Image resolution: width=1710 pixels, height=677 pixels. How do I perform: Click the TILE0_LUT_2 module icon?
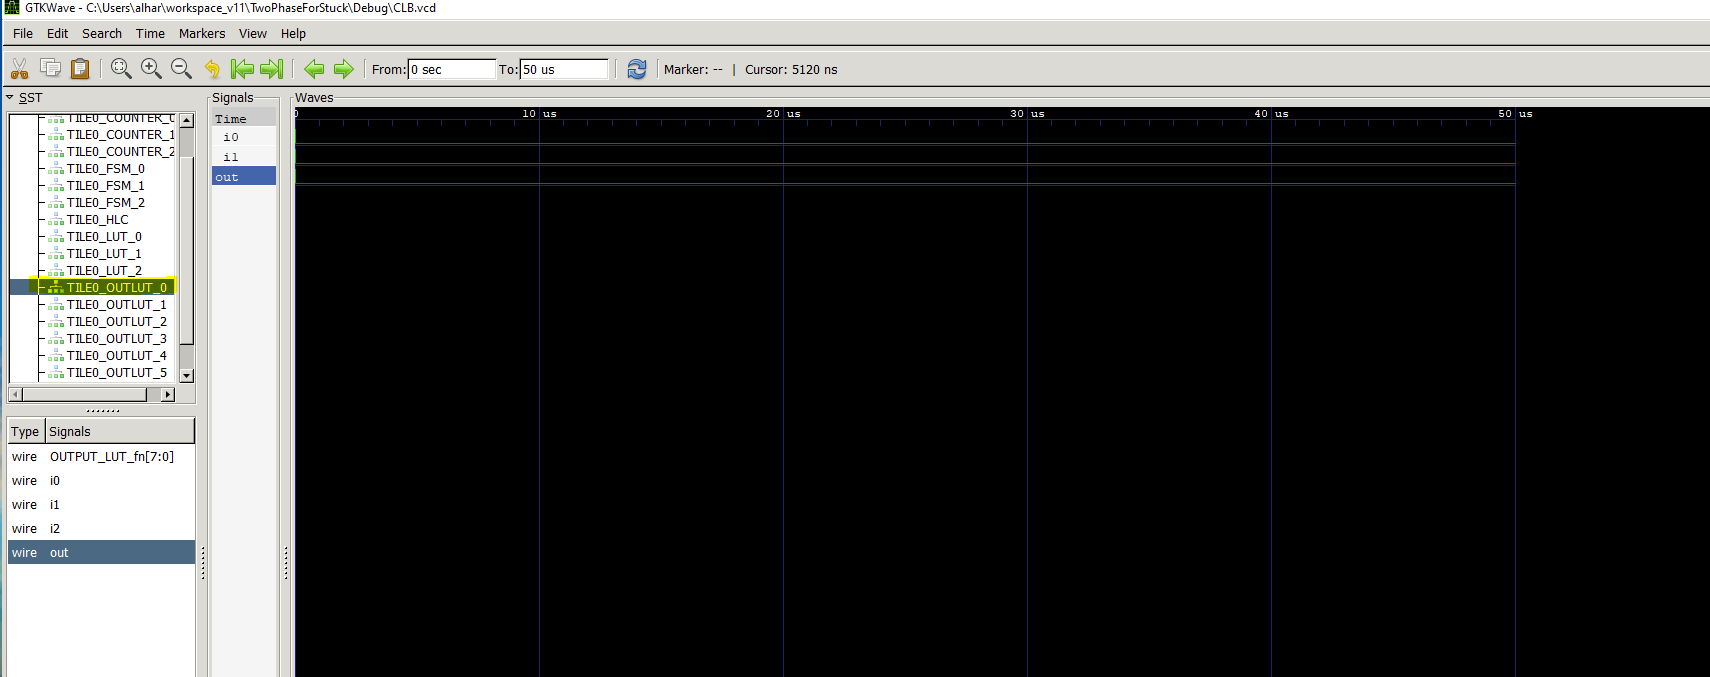pos(56,271)
